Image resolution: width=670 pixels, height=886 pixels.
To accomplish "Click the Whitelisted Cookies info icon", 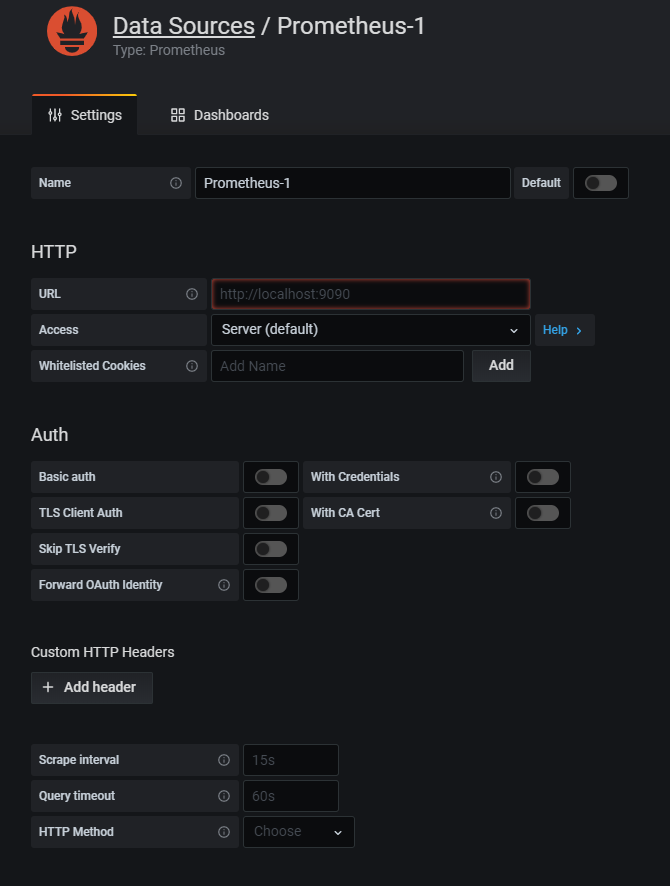I will click(x=192, y=366).
